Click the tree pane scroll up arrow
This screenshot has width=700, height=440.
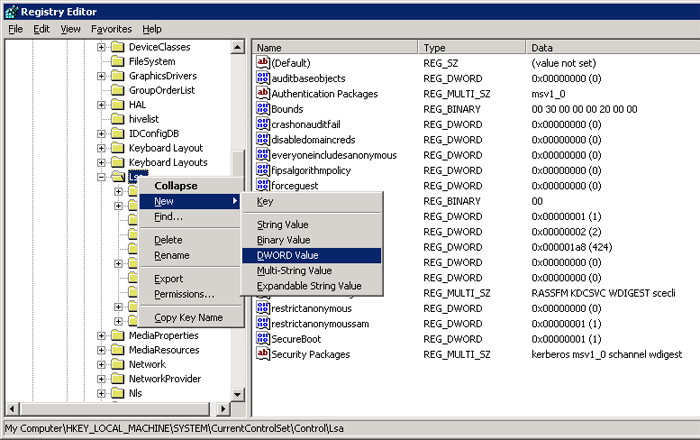238,47
